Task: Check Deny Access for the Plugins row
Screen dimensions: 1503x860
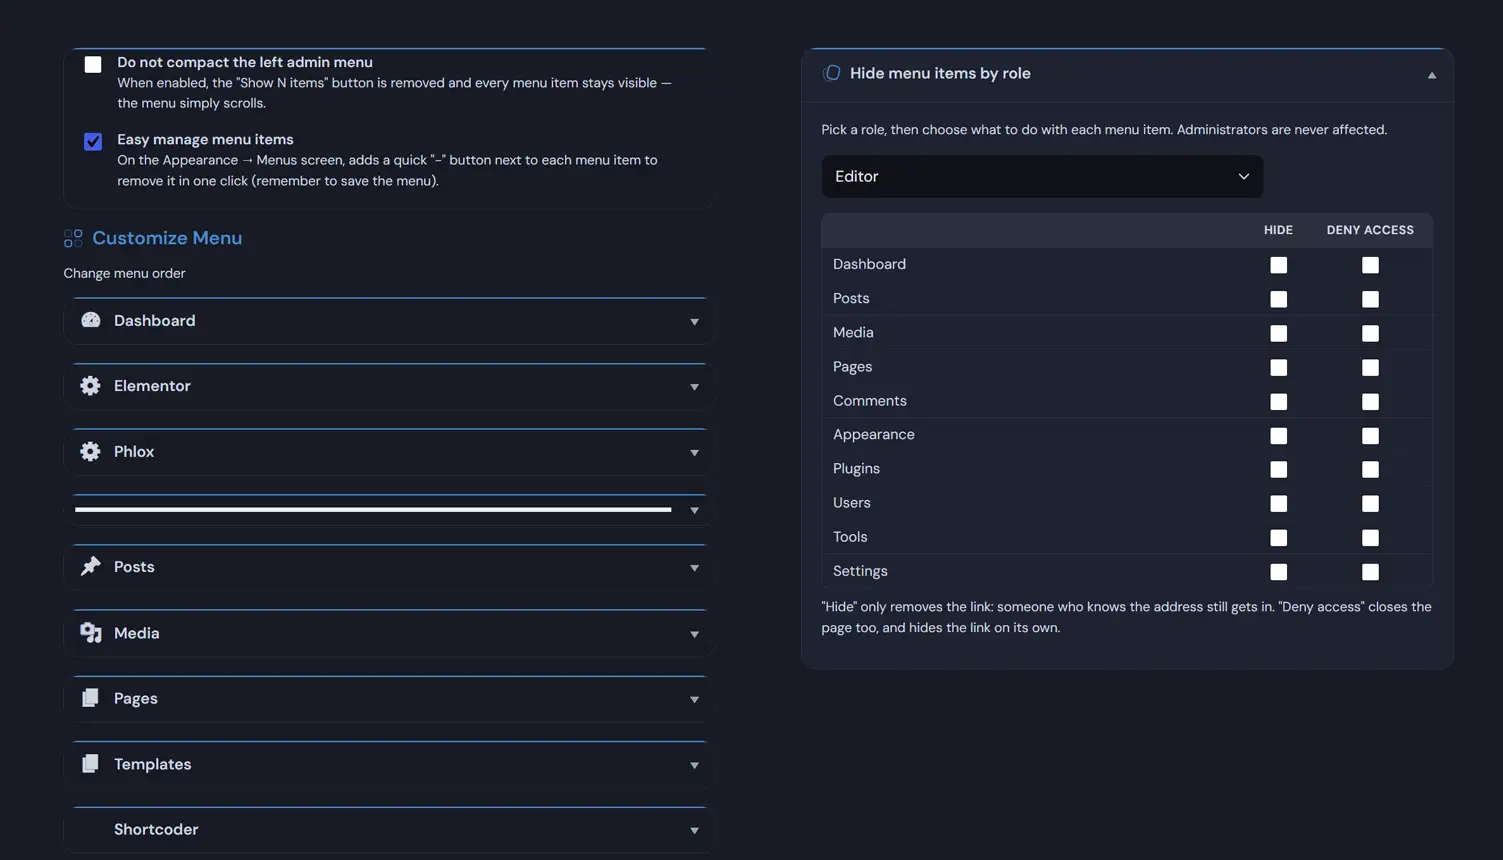Action: tap(1370, 469)
